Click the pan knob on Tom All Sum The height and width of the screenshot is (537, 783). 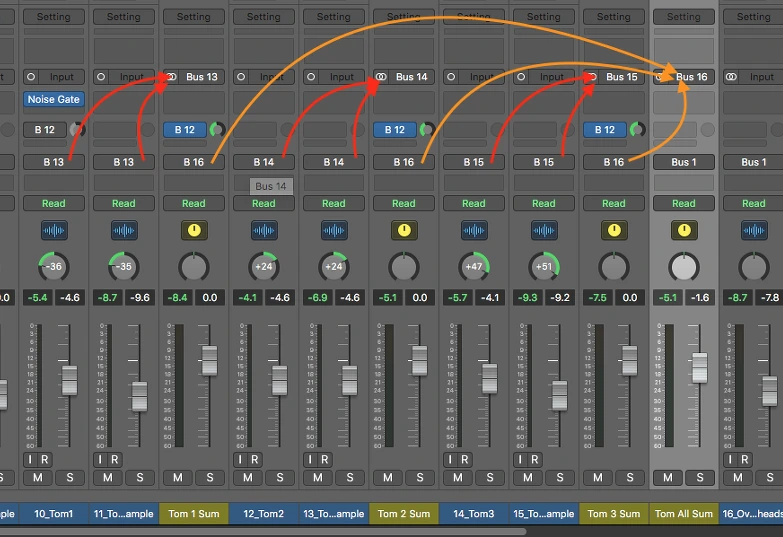pyautogui.click(x=684, y=267)
